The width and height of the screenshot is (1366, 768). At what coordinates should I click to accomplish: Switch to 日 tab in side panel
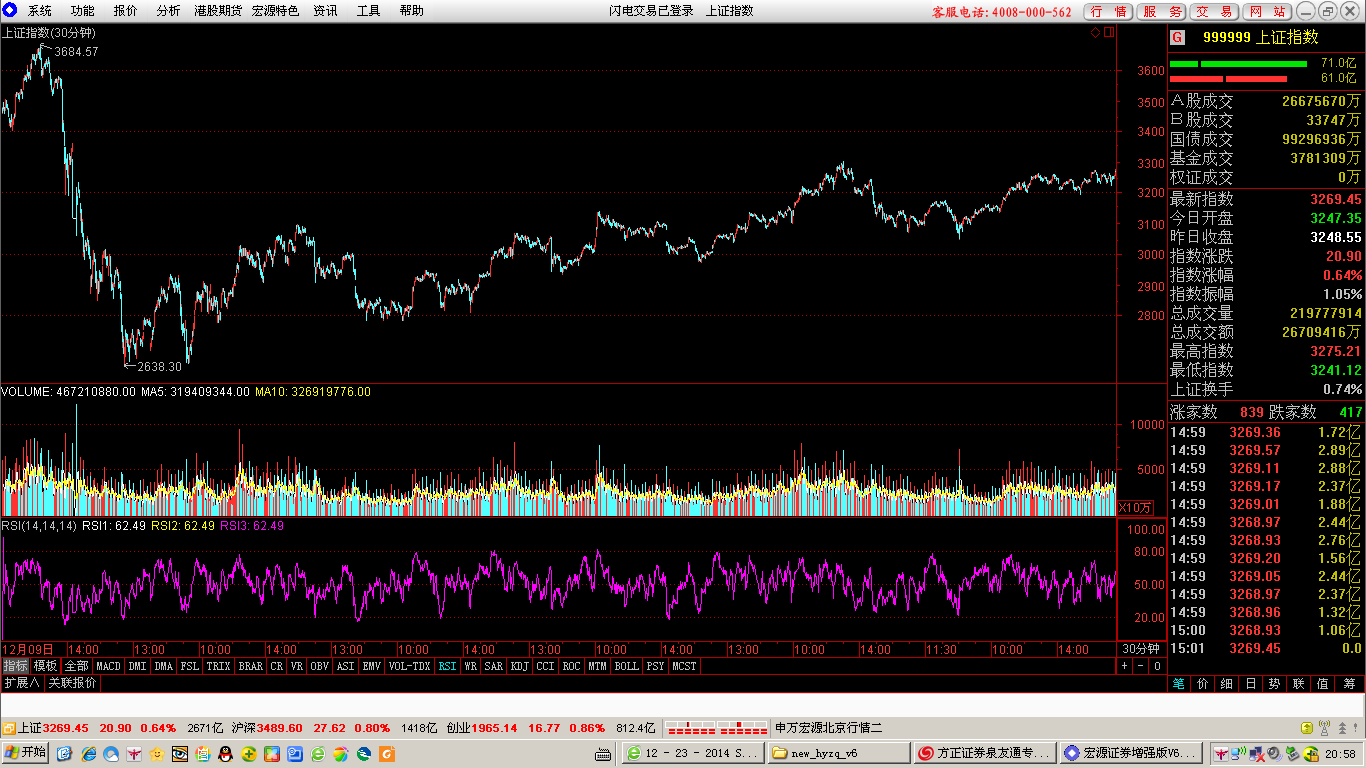pos(1251,684)
